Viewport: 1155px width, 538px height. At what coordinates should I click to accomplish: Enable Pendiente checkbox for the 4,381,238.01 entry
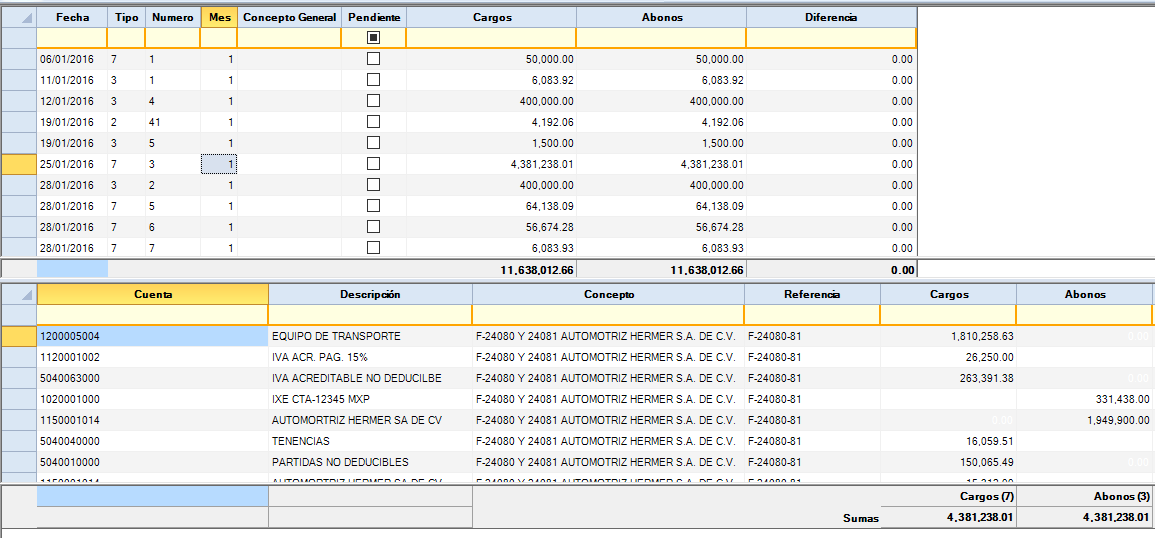point(373,164)
